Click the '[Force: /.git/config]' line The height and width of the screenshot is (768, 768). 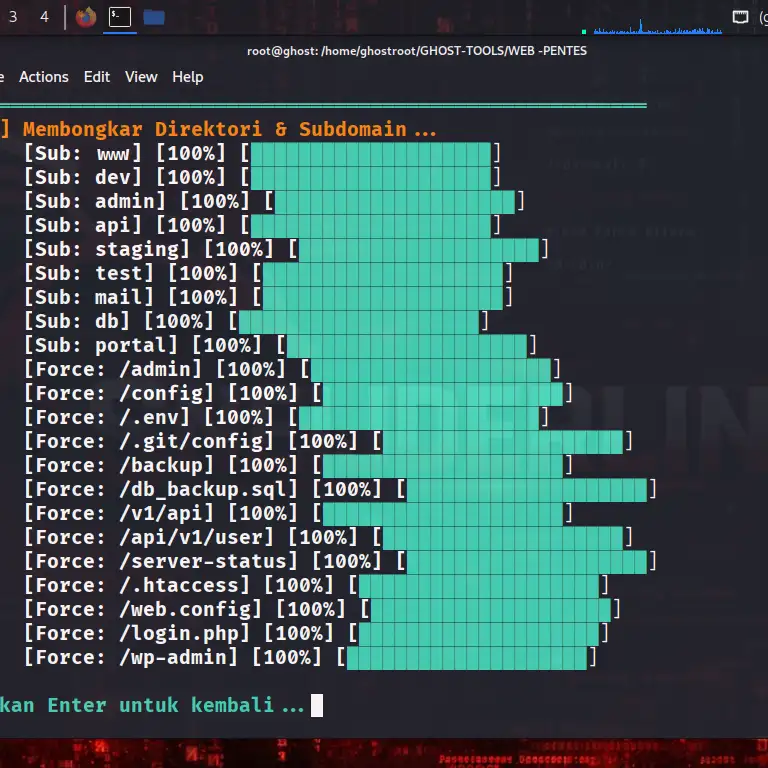coord(328,441)
